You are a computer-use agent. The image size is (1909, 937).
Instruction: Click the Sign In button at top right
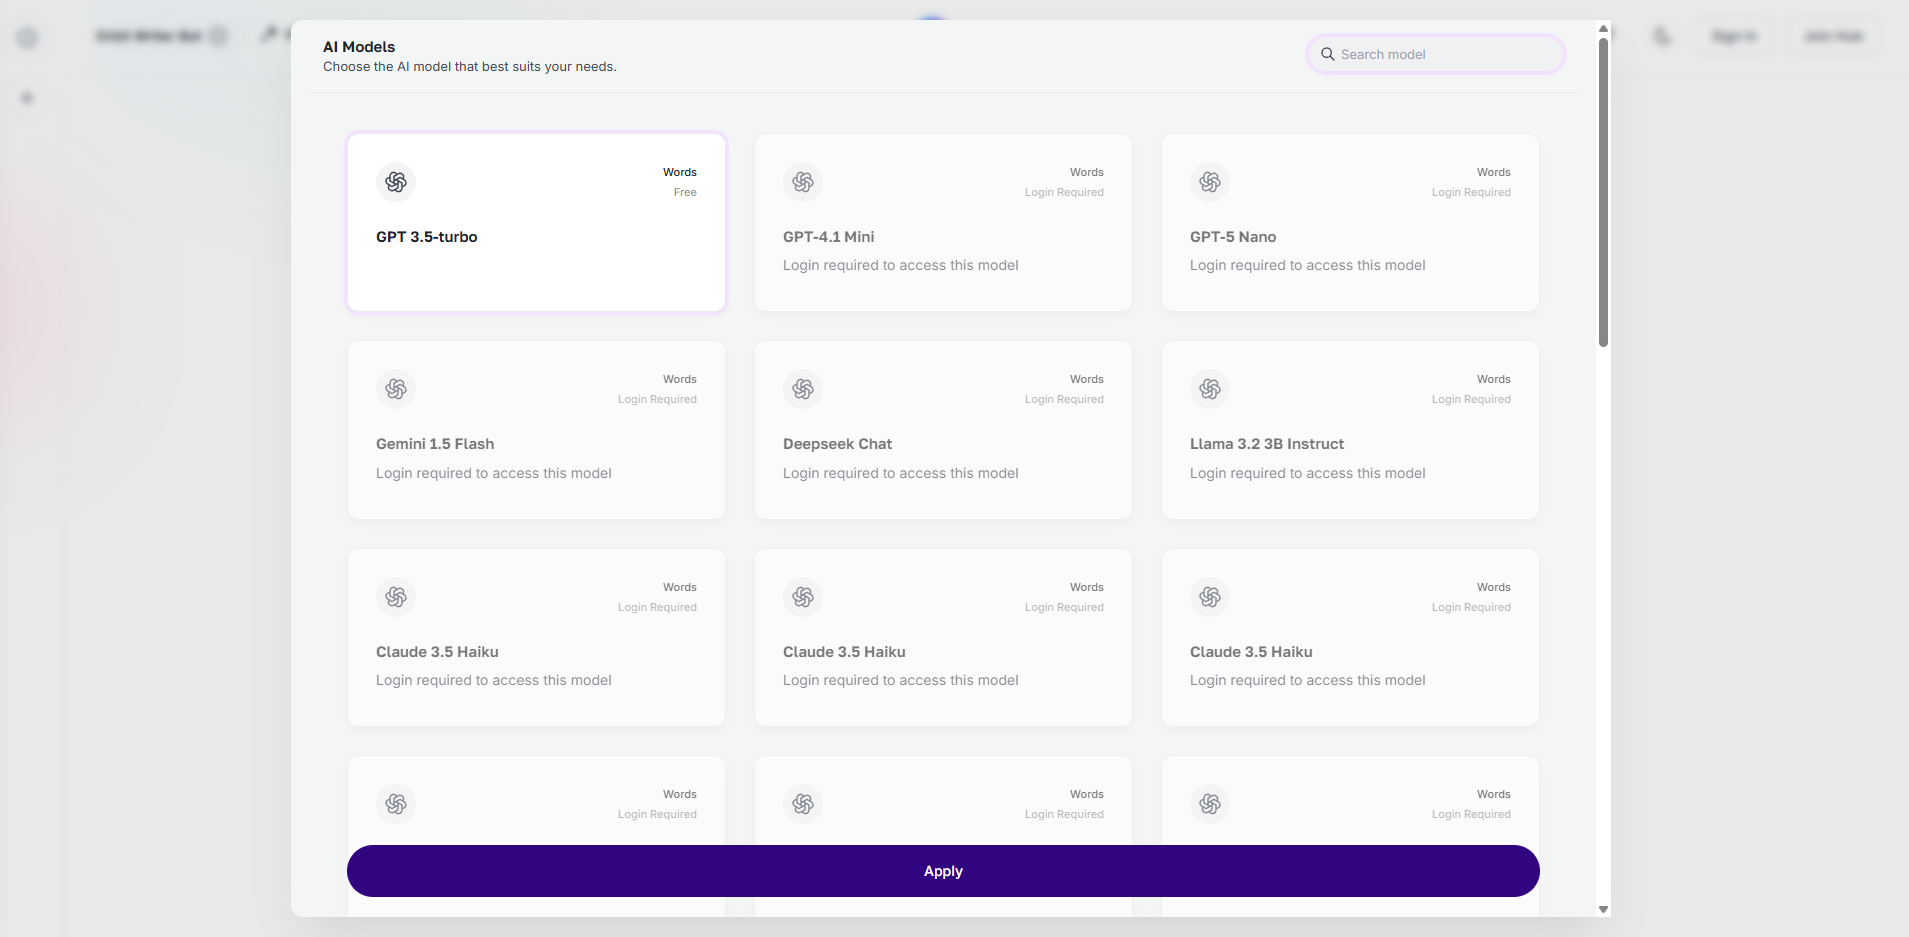[x=1734, y=35]
